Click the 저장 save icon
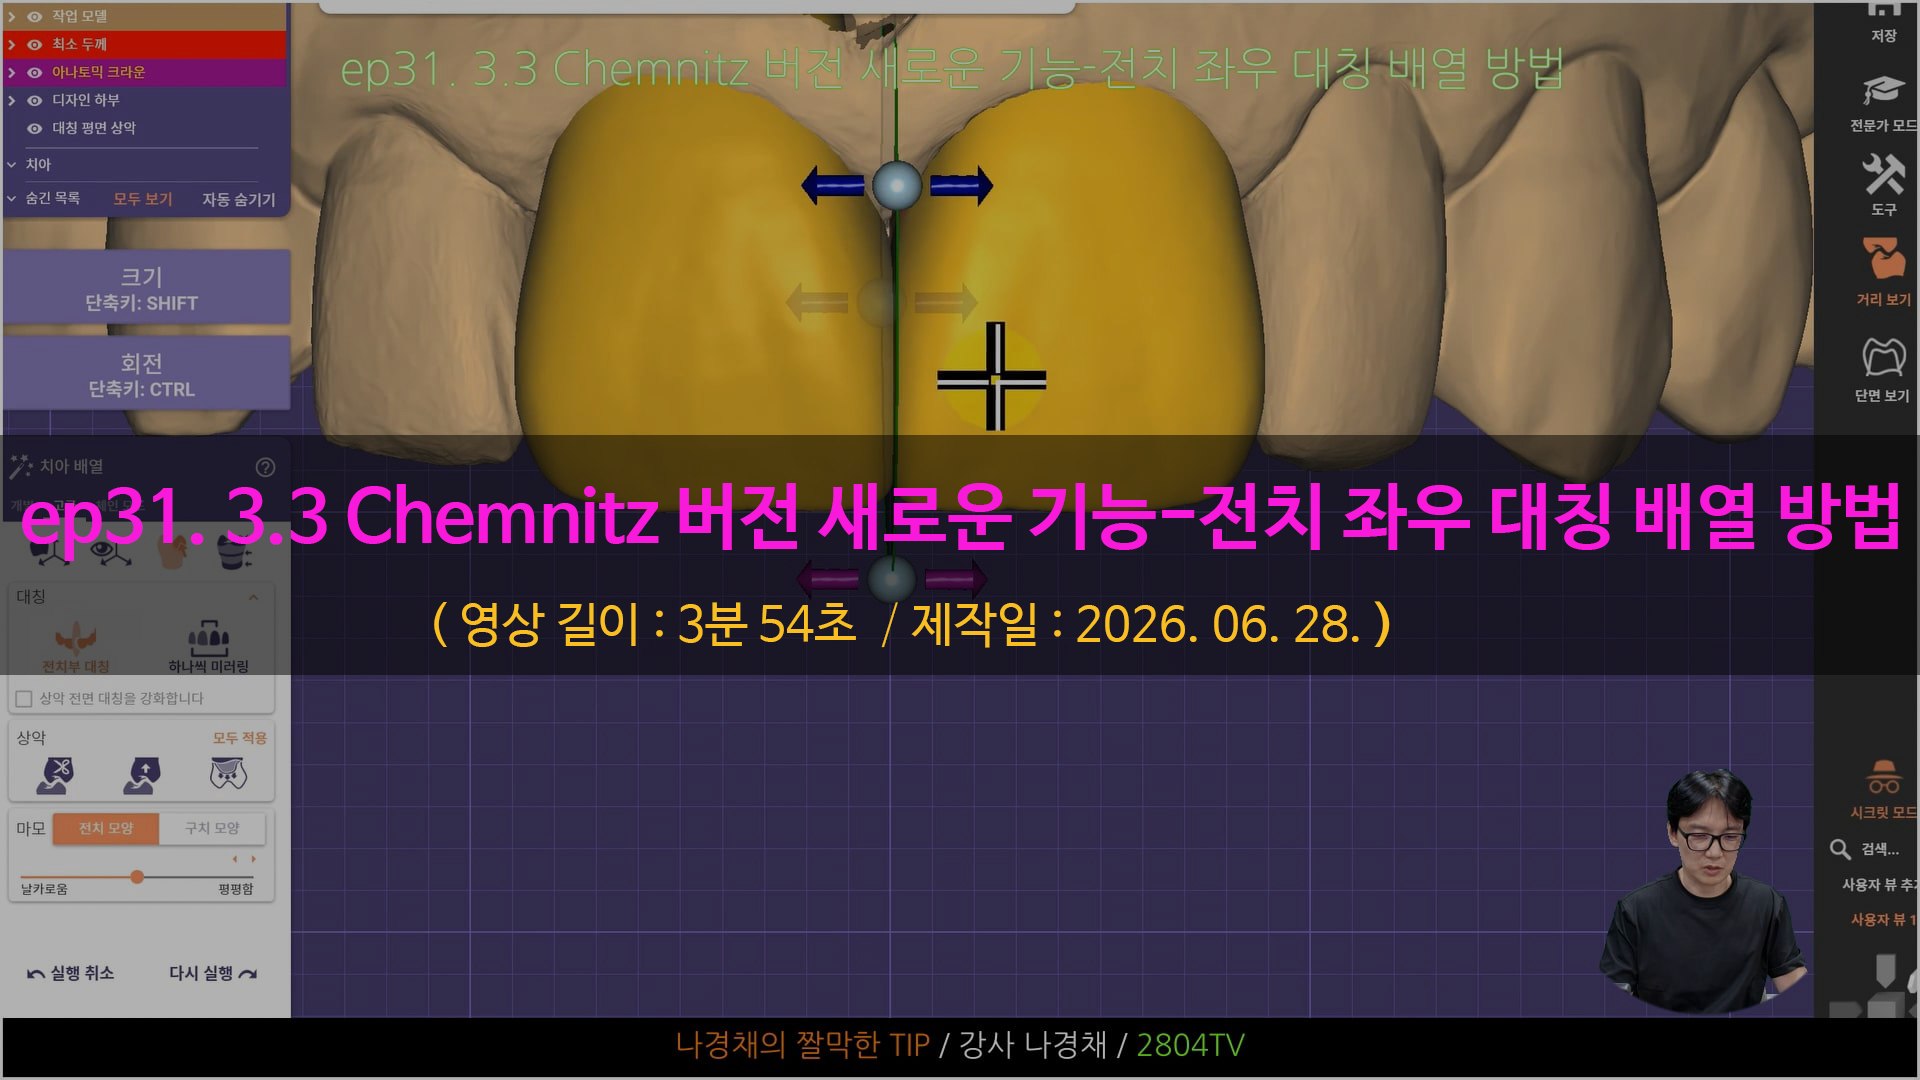This screenshot has height=1080, width=1920. [x=1884, y=22]
